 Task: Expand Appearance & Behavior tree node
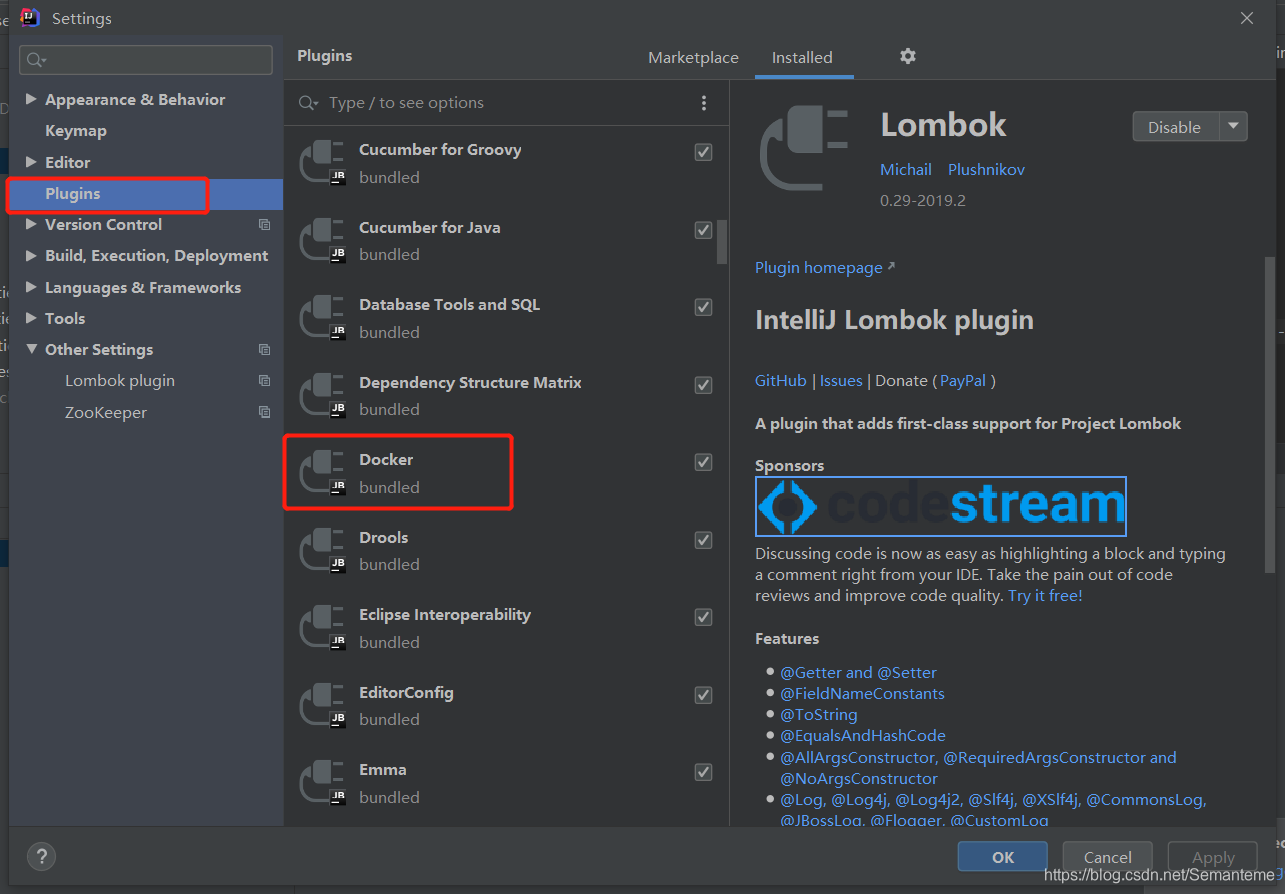(x=31, y=99)
